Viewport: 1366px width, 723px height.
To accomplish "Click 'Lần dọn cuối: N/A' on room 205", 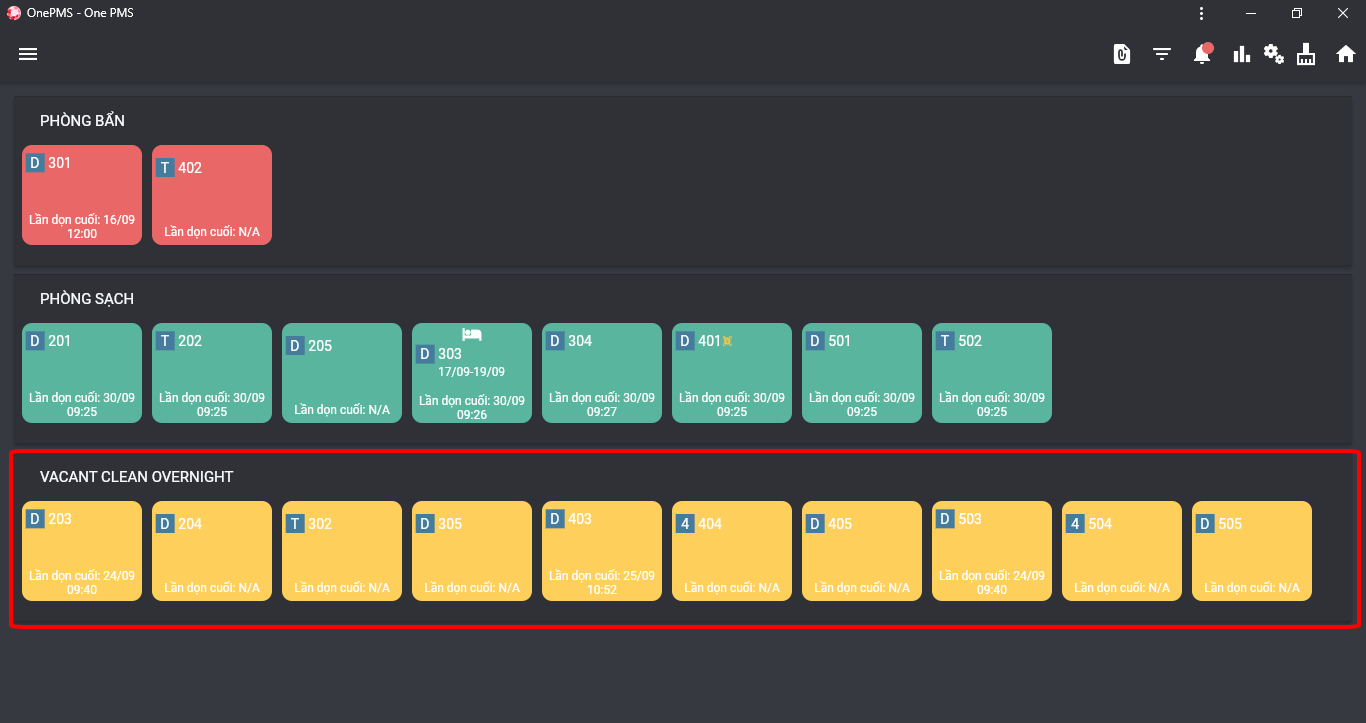I will 342,410.
